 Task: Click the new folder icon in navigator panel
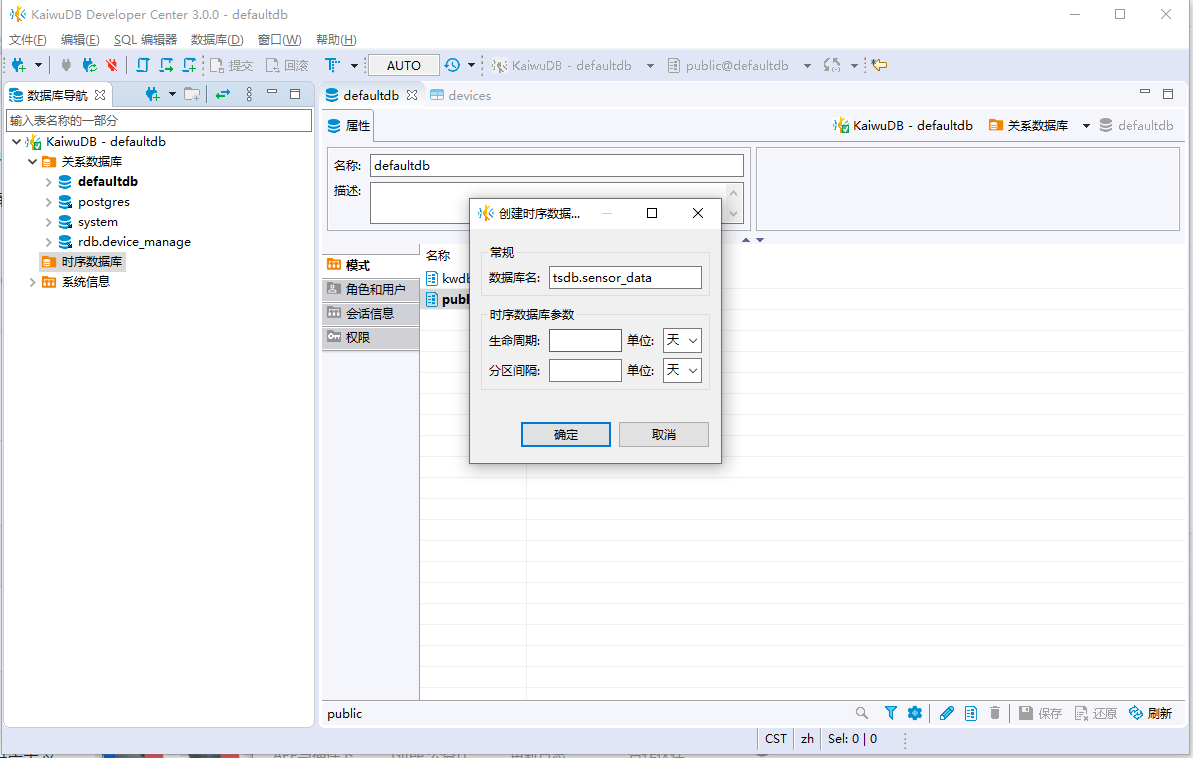coord(192,94)
